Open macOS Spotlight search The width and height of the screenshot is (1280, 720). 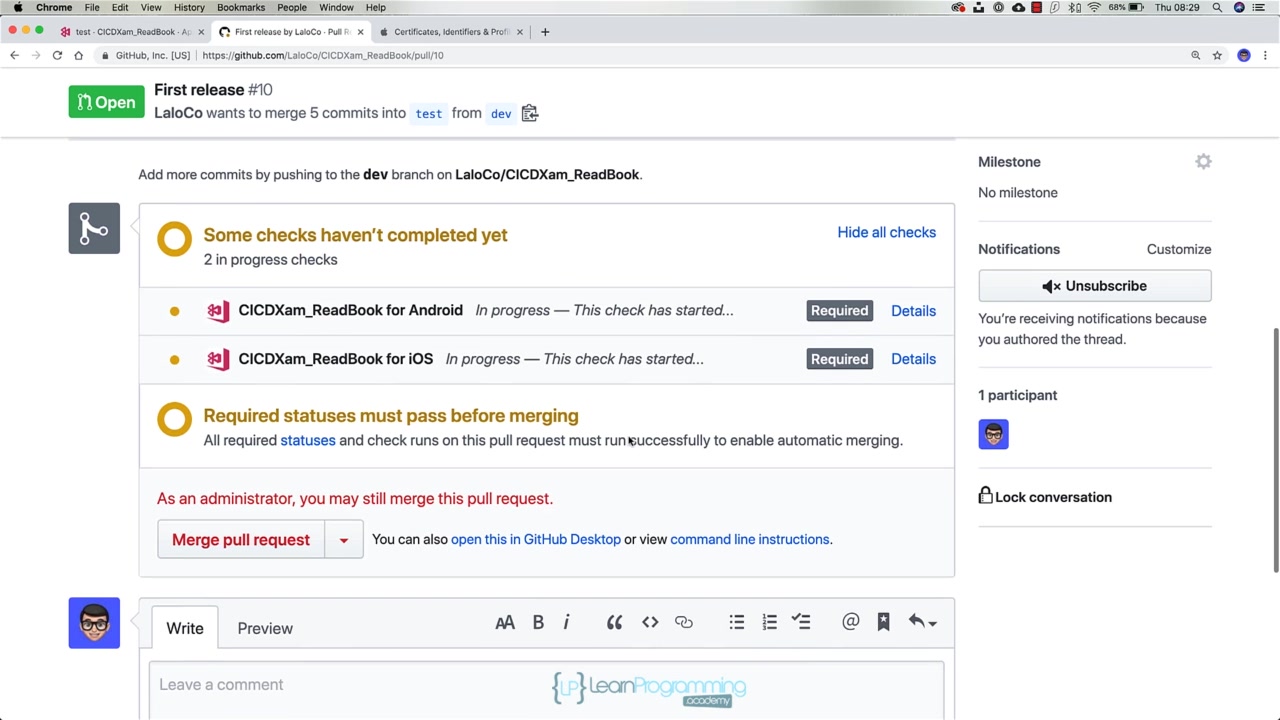pyautogui.click(x=1217, y=7)
